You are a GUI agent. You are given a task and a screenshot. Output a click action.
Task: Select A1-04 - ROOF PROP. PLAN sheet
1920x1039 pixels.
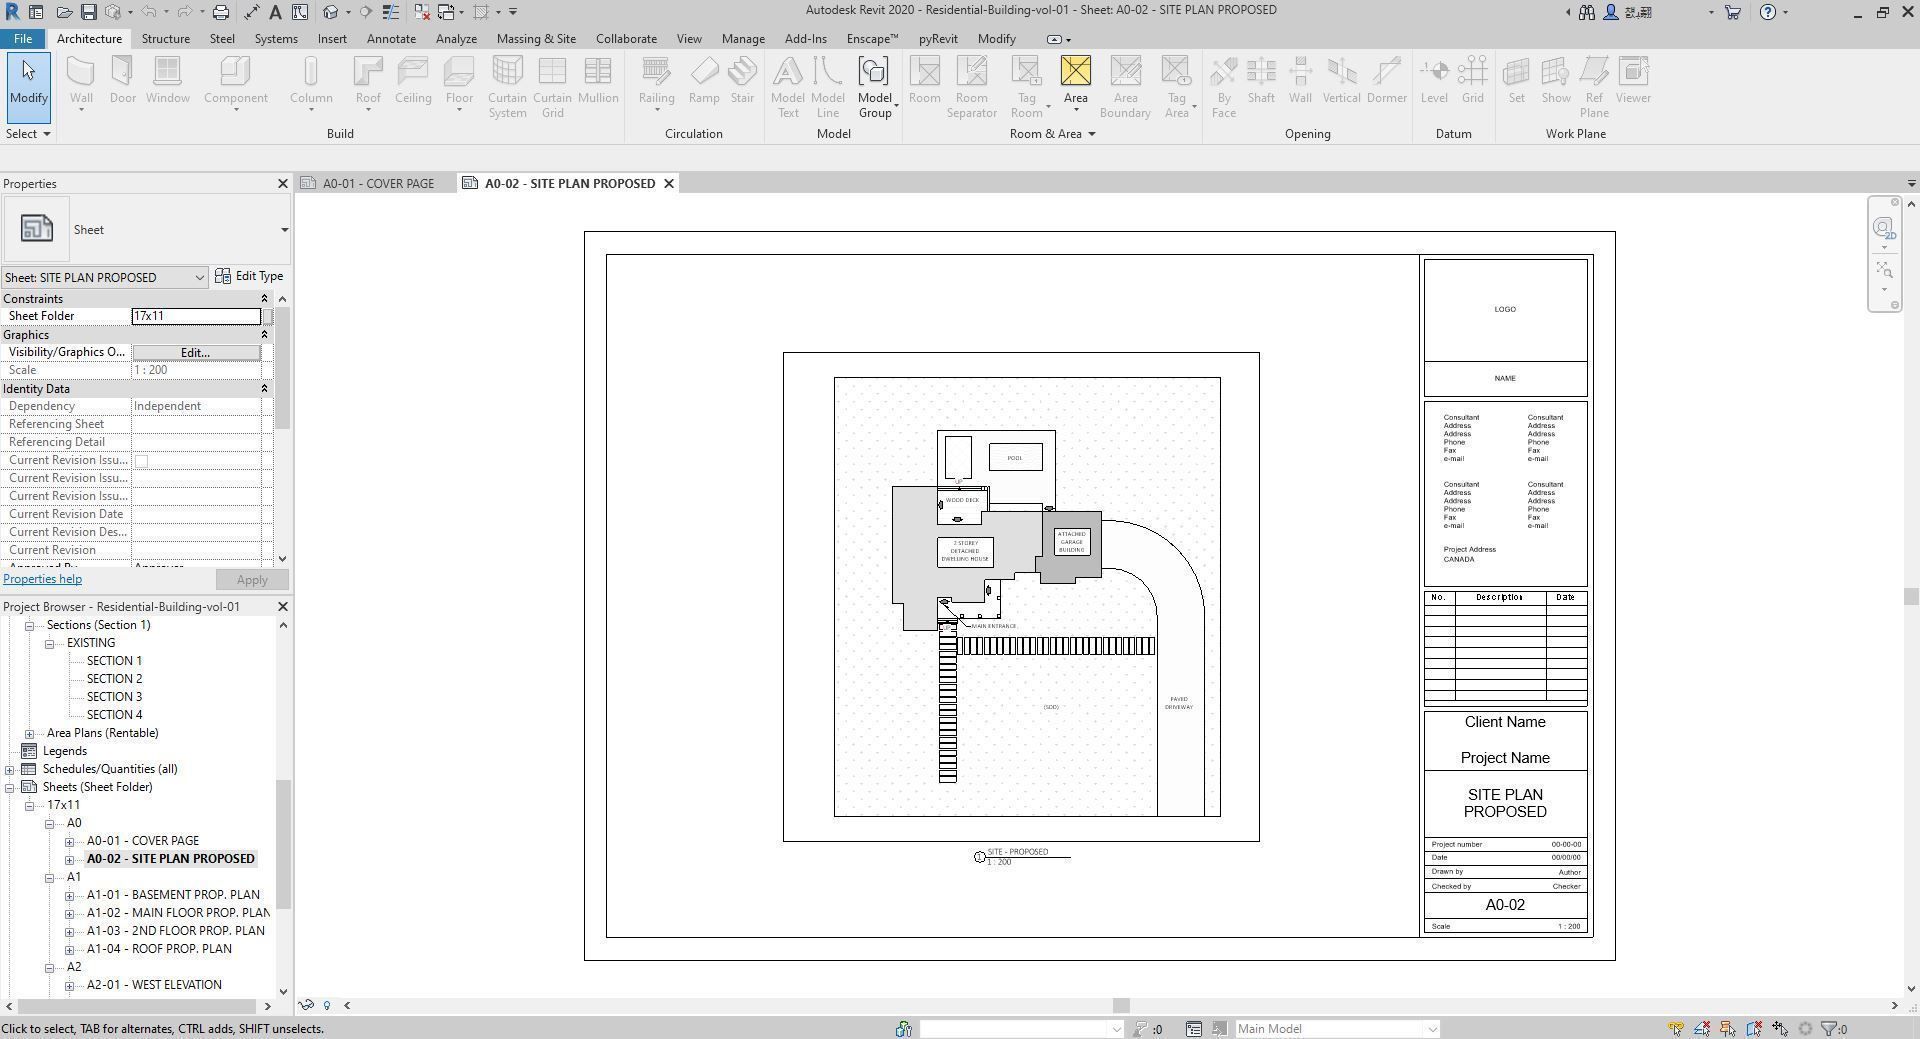pos(159,950)
